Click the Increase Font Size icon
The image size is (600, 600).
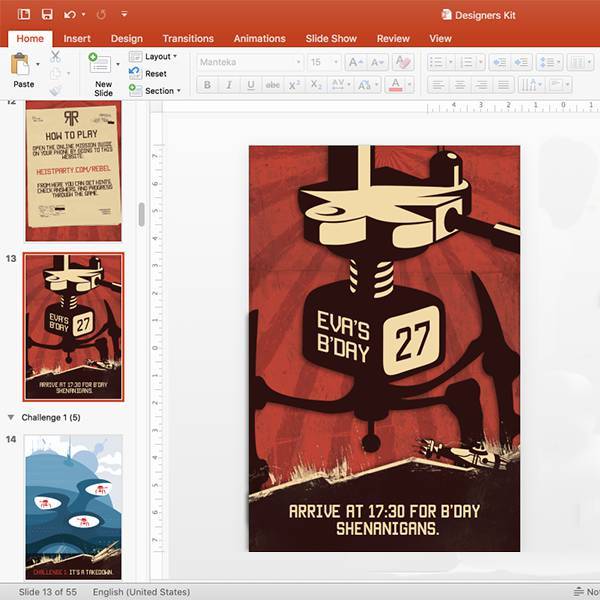tap(356, 62)
